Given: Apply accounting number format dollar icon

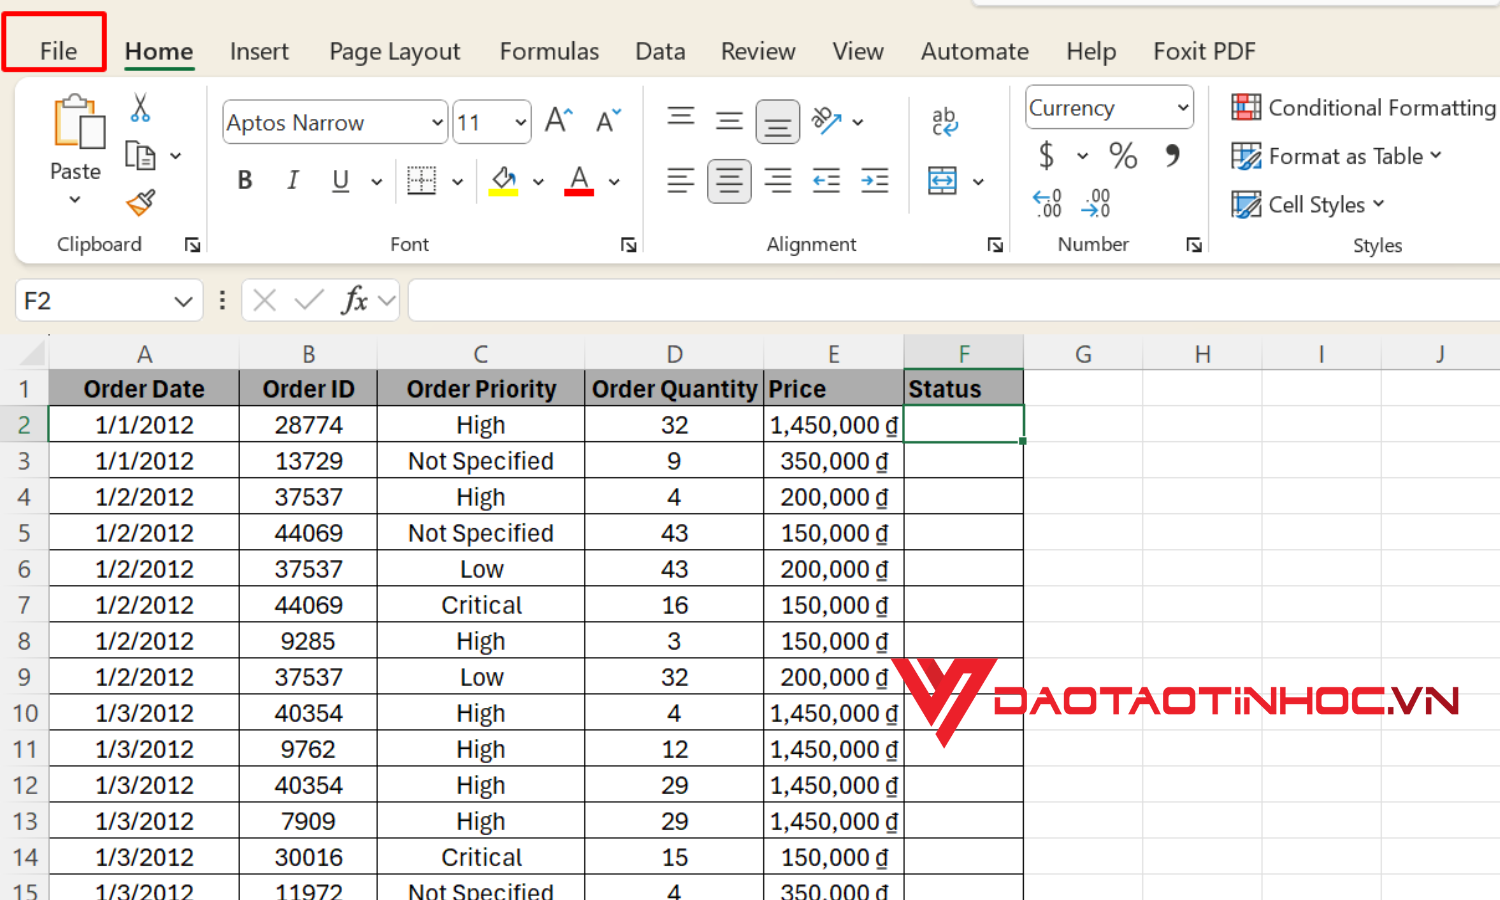Looking at the screenshot, I should pyautogui.click(x=1046, y=156).
